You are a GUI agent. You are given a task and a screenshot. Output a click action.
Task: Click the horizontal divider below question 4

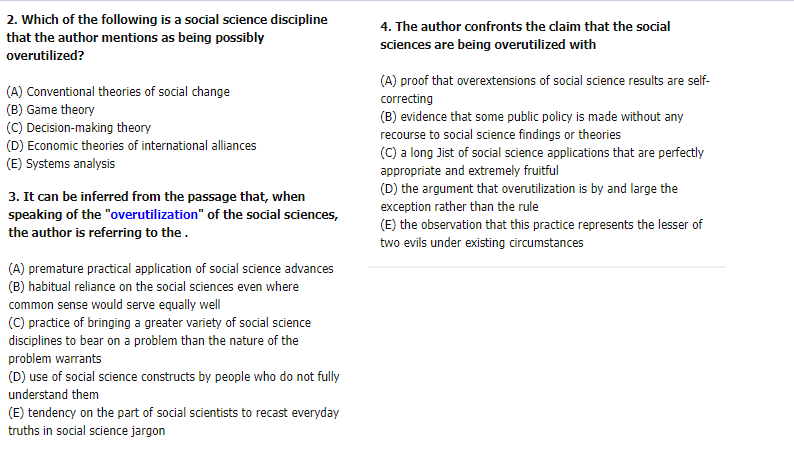(547, 267)
